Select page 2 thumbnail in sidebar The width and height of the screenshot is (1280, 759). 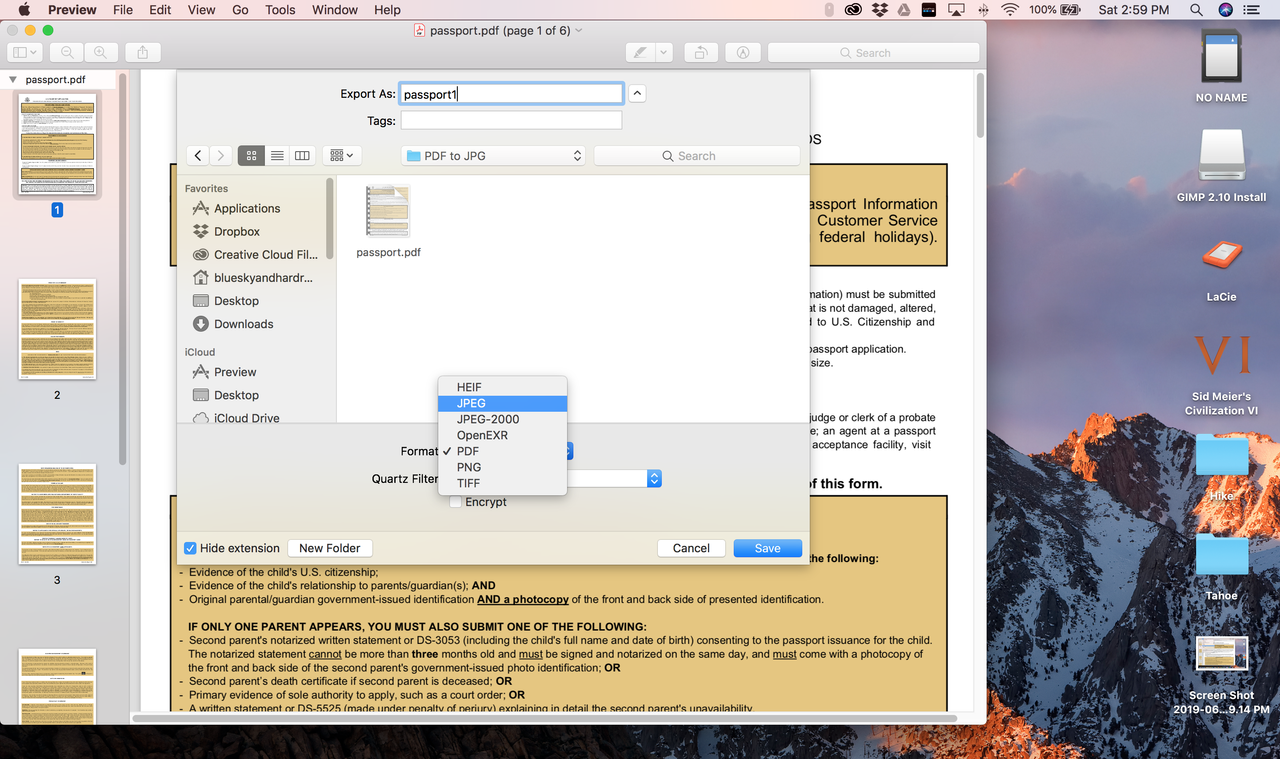pos(57,329)
